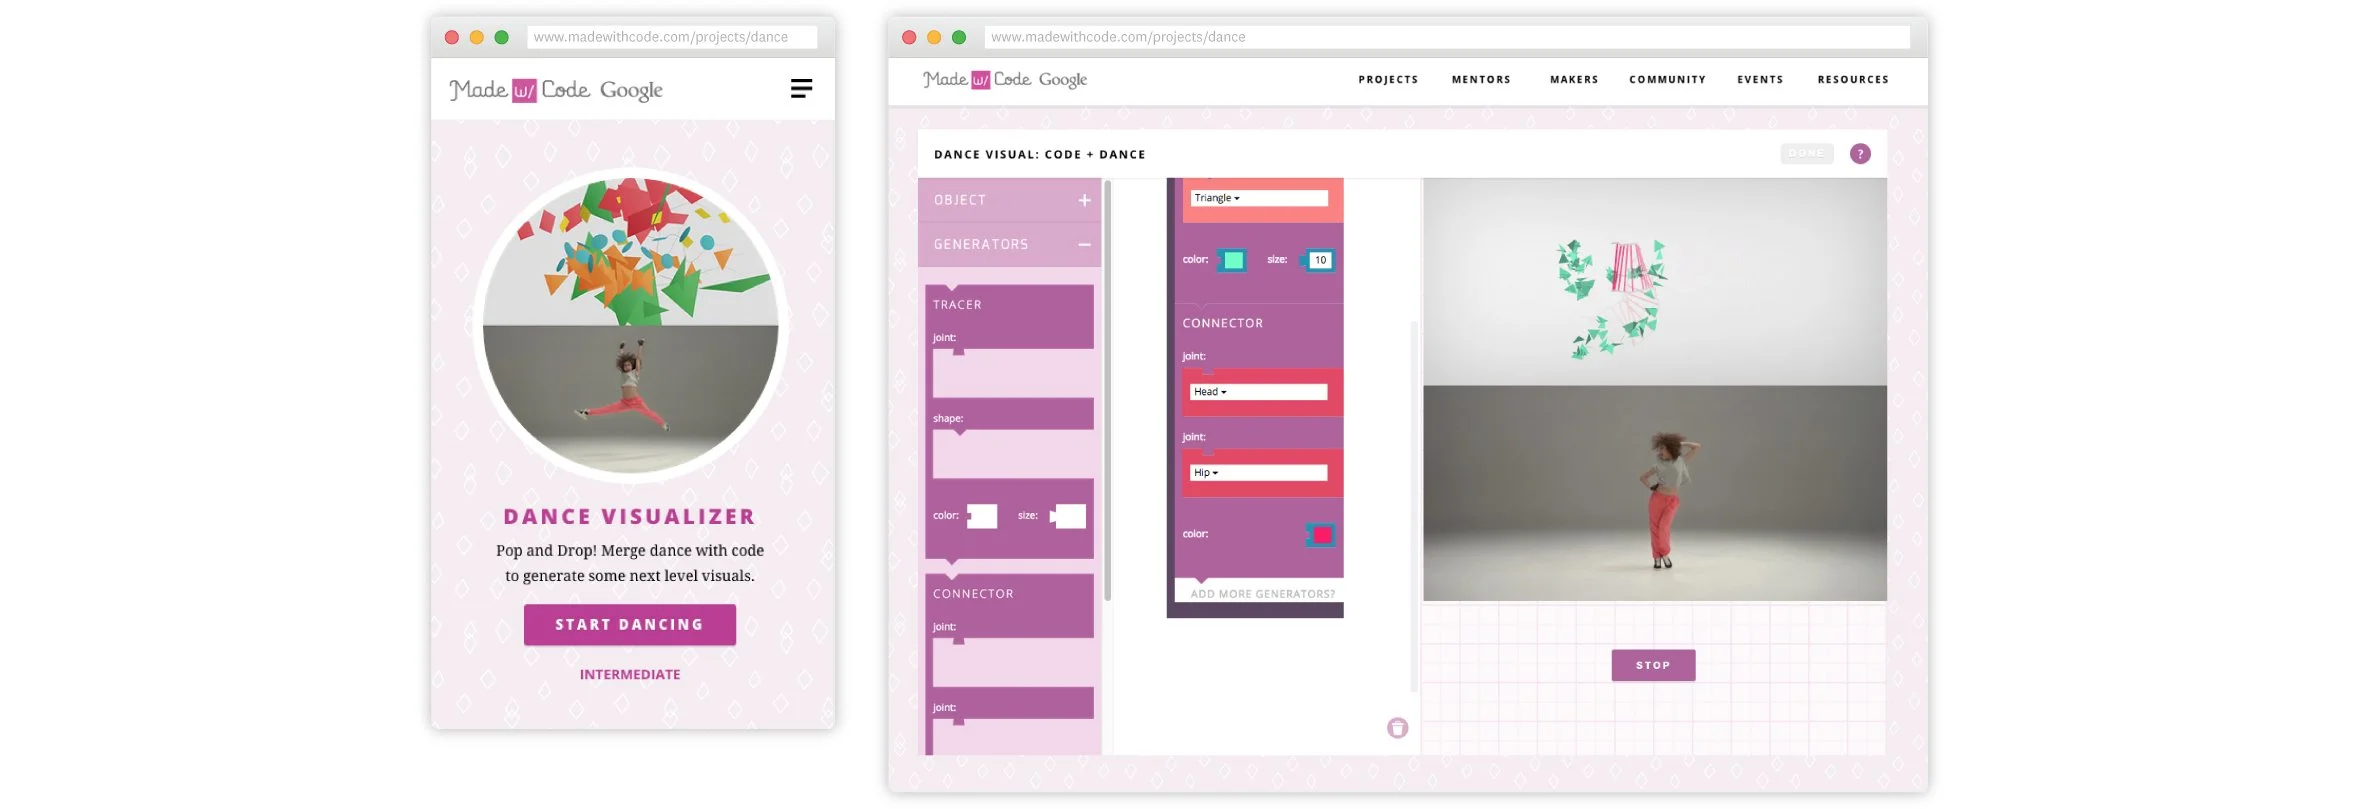Click the DANCE VISUALIZER heading
The height and width of the screenshot is (809, 2360).
click(630, 517)
